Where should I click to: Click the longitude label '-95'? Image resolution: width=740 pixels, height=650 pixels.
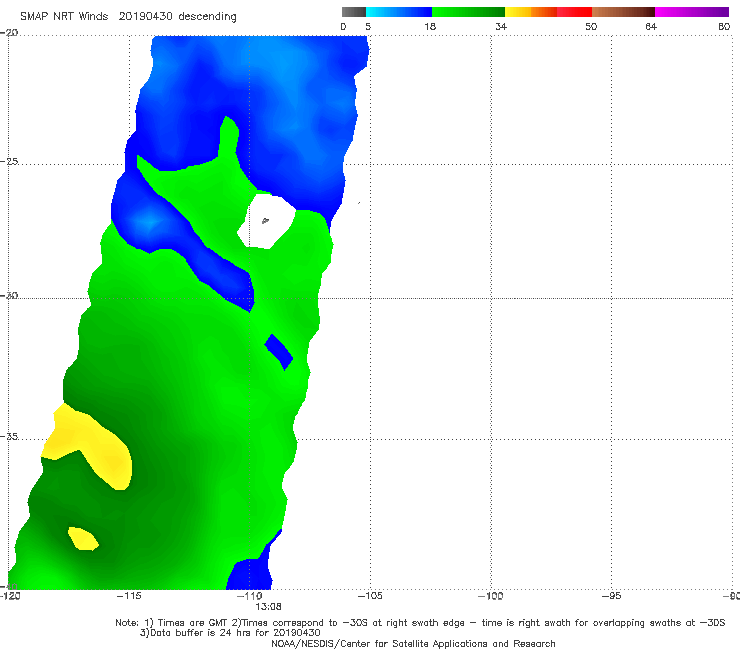(611, 596)
